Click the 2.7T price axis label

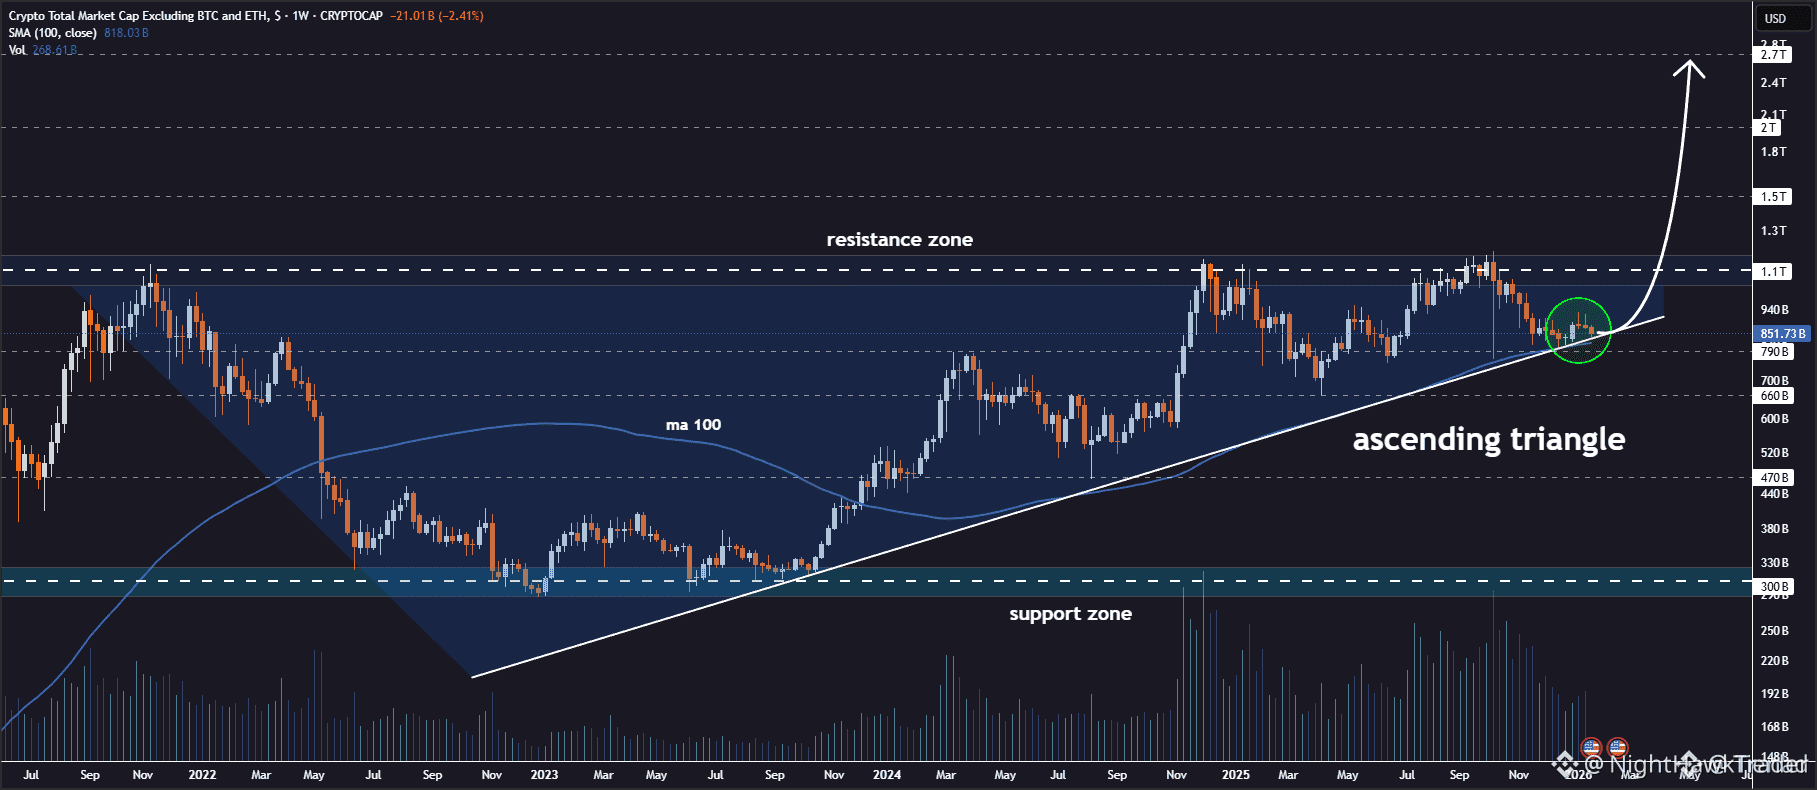coord(1773,55)
